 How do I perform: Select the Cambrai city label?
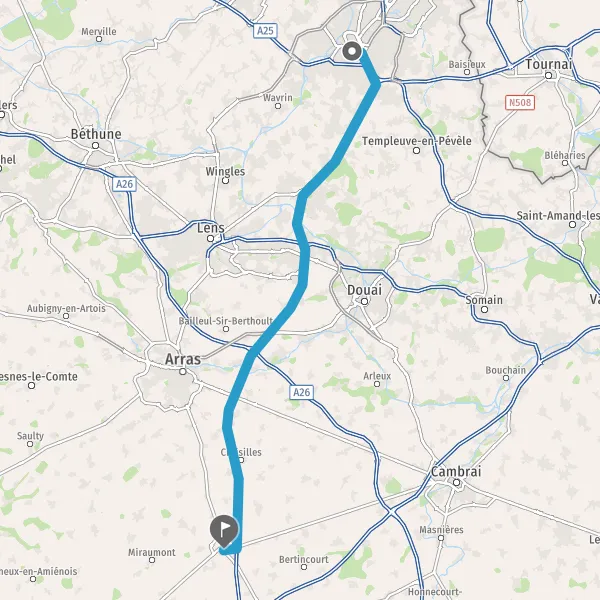coord(456,471)
